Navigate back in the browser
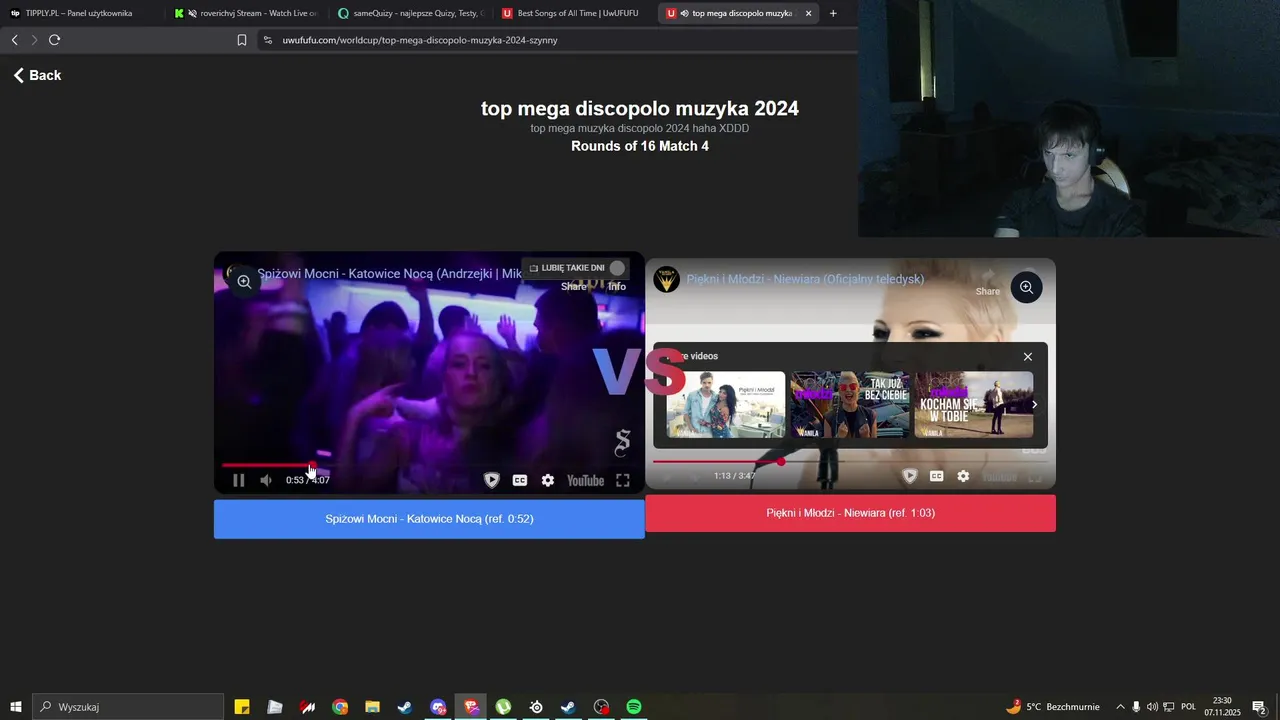 click(14, 40)
